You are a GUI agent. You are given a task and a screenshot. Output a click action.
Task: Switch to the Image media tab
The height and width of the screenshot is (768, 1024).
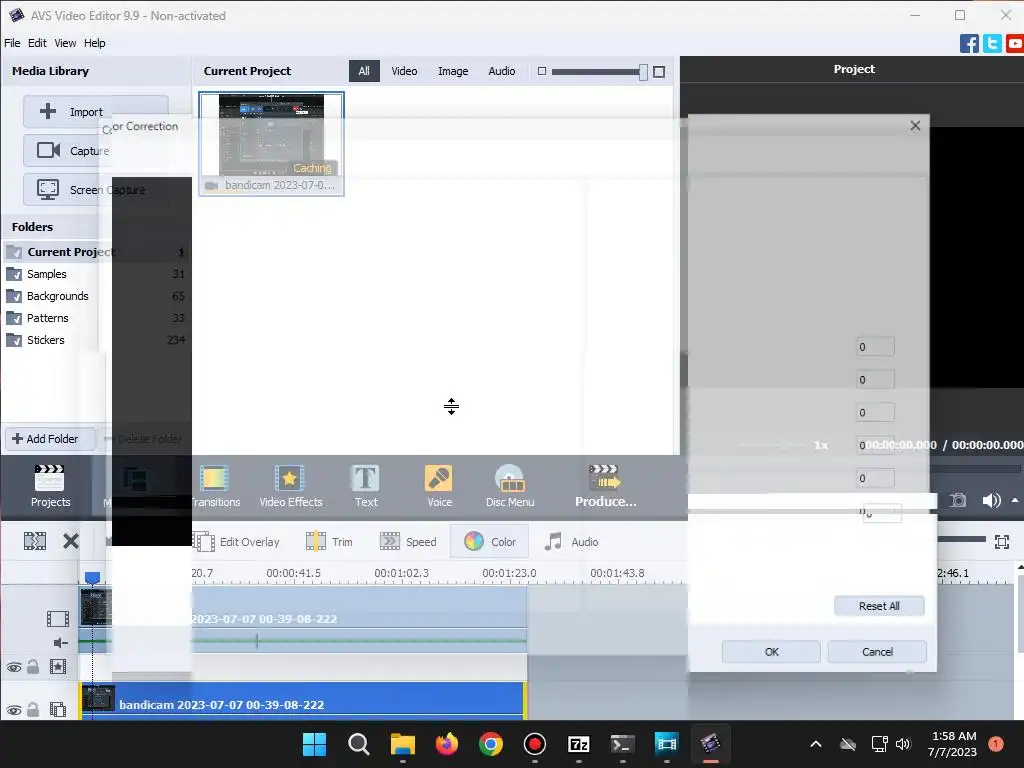(x=453, y=71)
